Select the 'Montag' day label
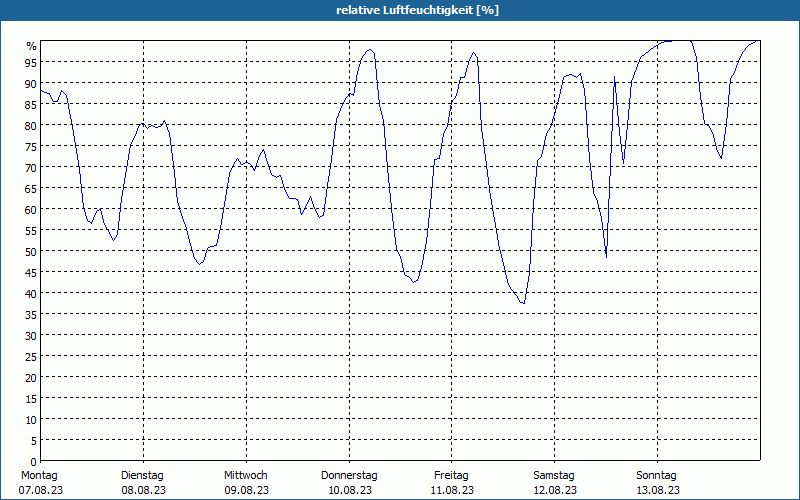 (x=39, y=475)
